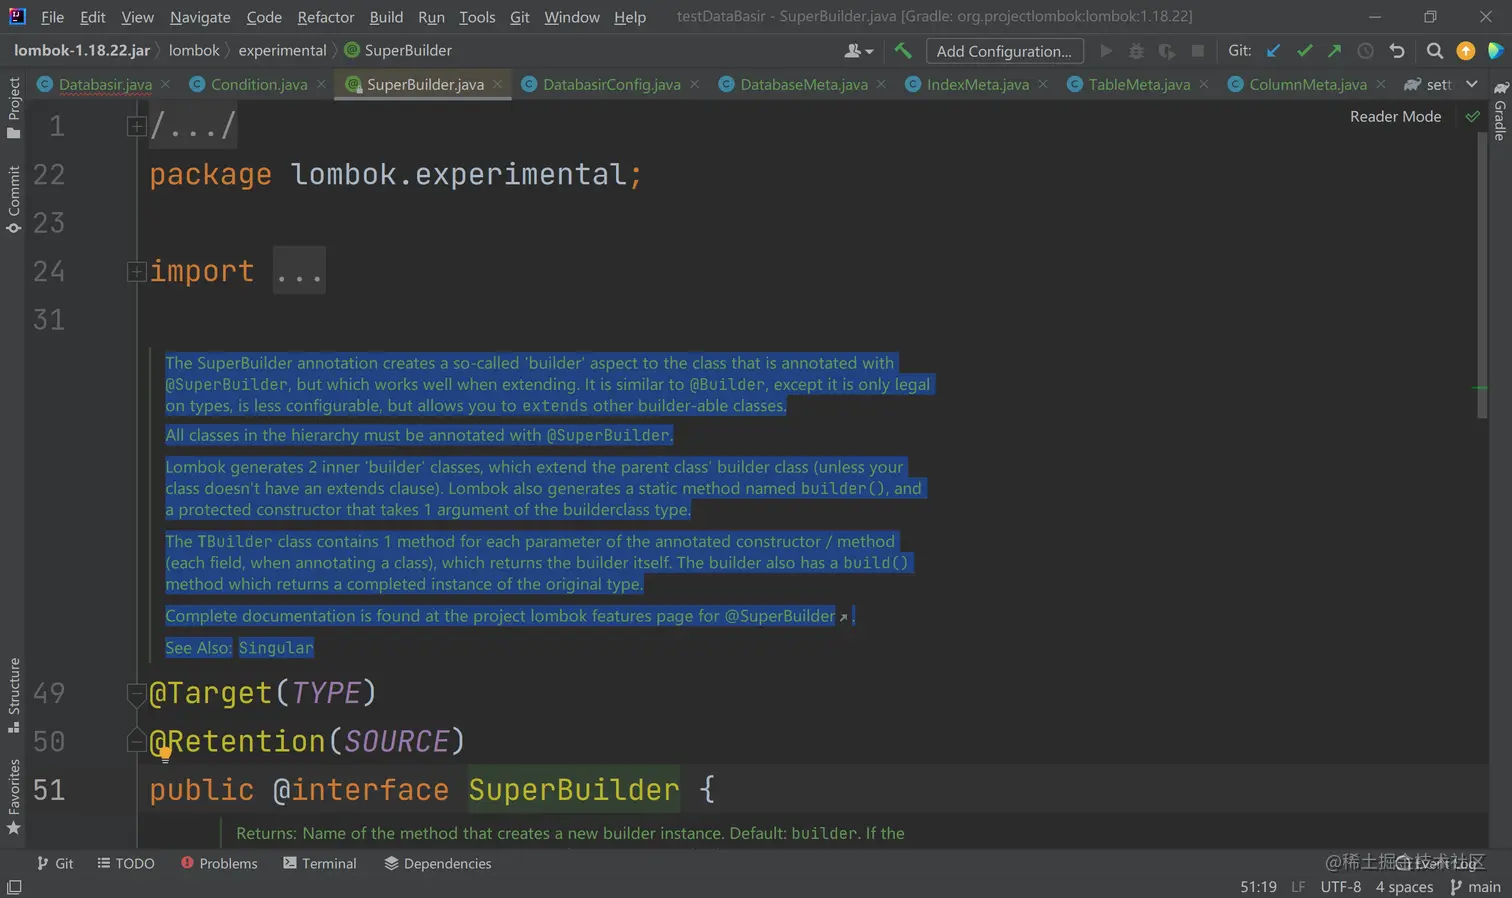Open the Commit tool window

pos(14,199)
